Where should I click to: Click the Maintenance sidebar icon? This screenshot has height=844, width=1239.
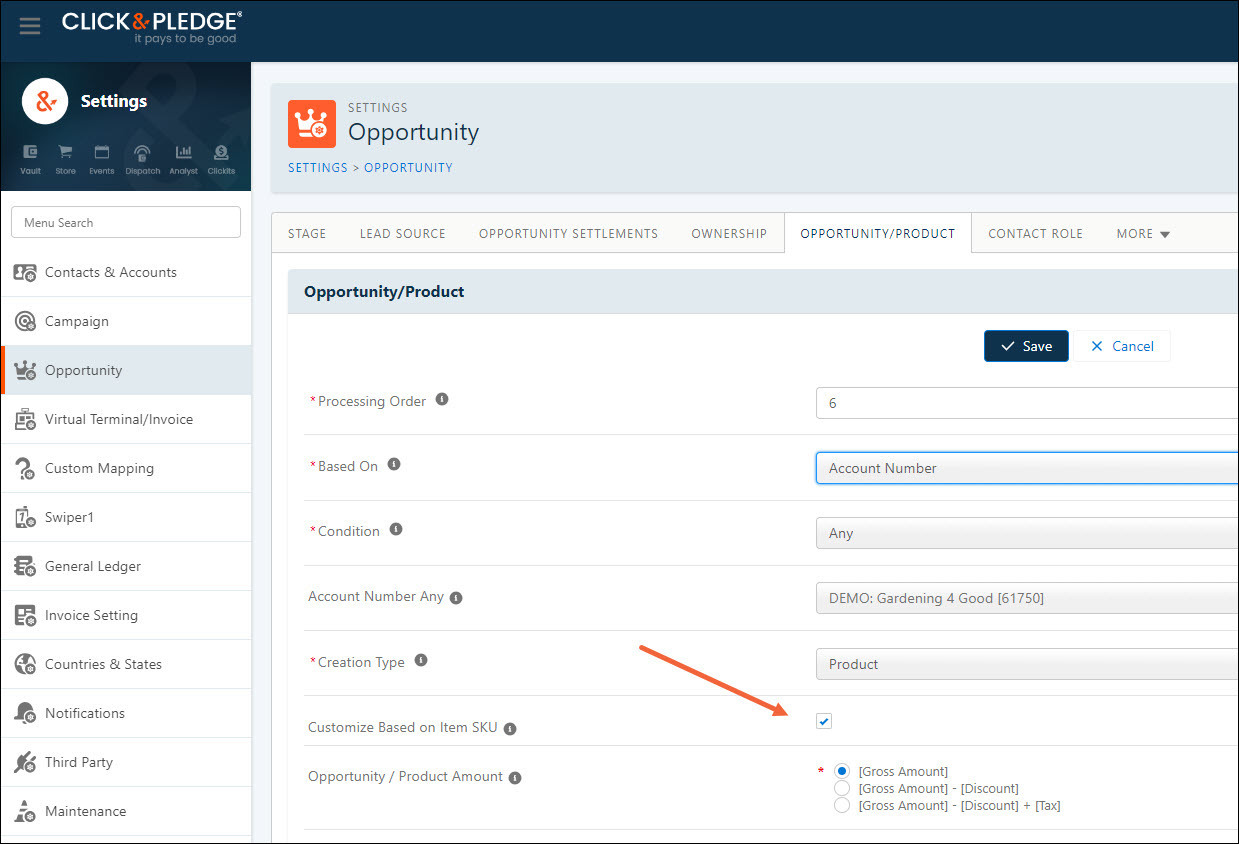(26, 811)
